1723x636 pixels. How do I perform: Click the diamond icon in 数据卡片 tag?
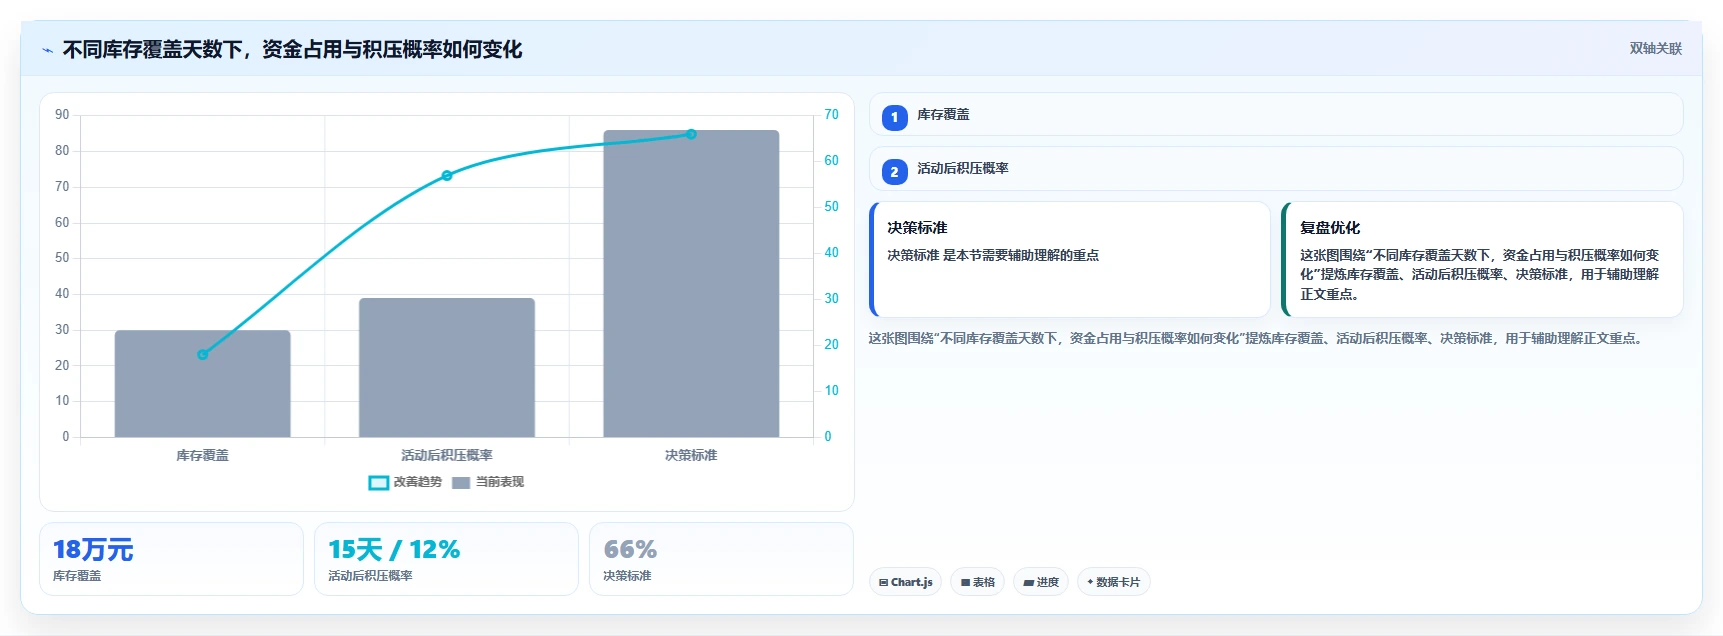[1090, 581]
